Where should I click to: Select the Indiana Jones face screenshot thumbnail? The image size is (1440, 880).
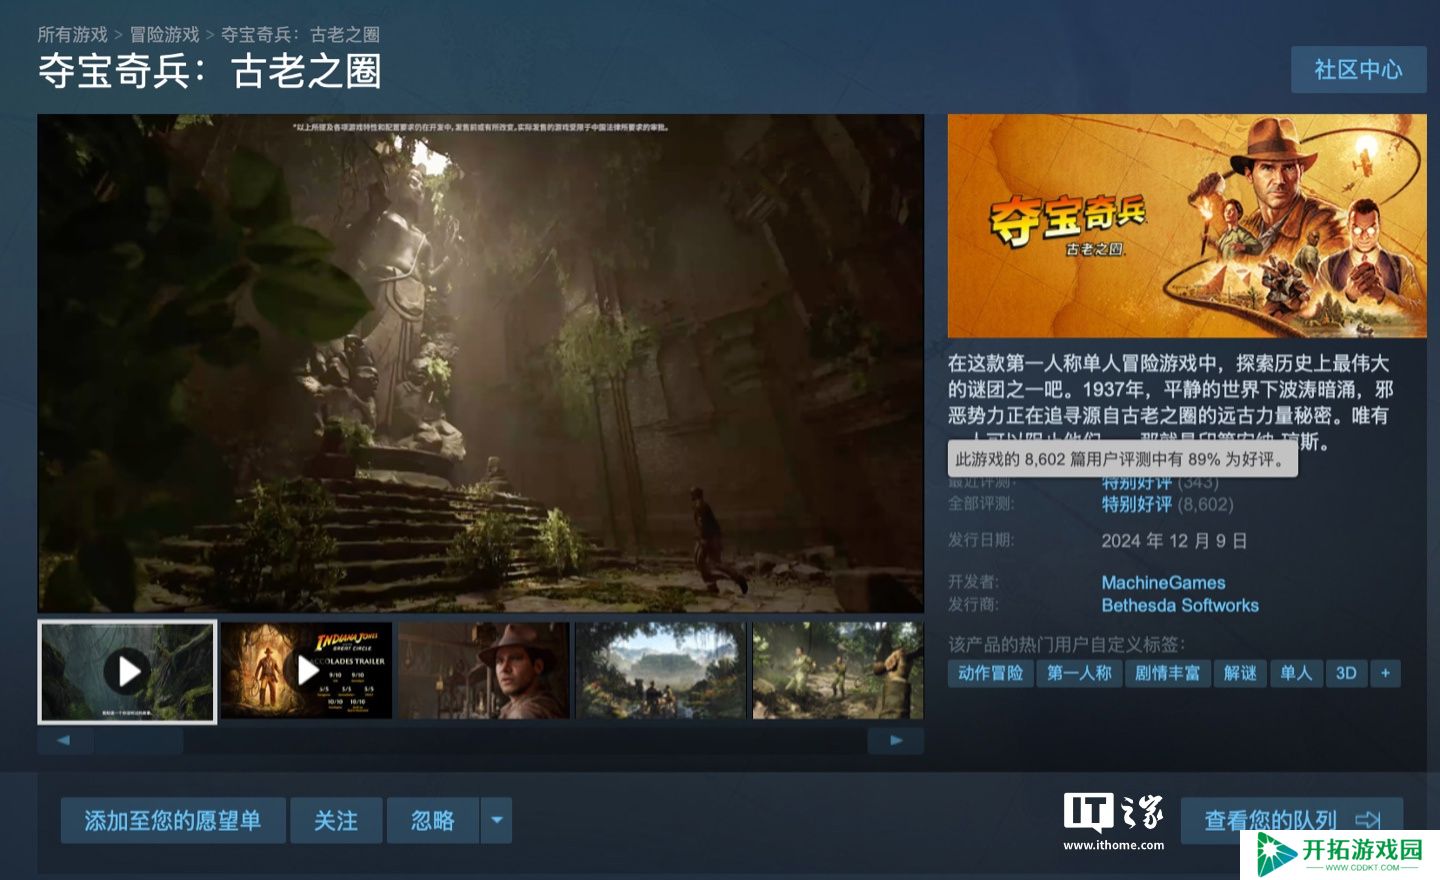coord(484,670)
